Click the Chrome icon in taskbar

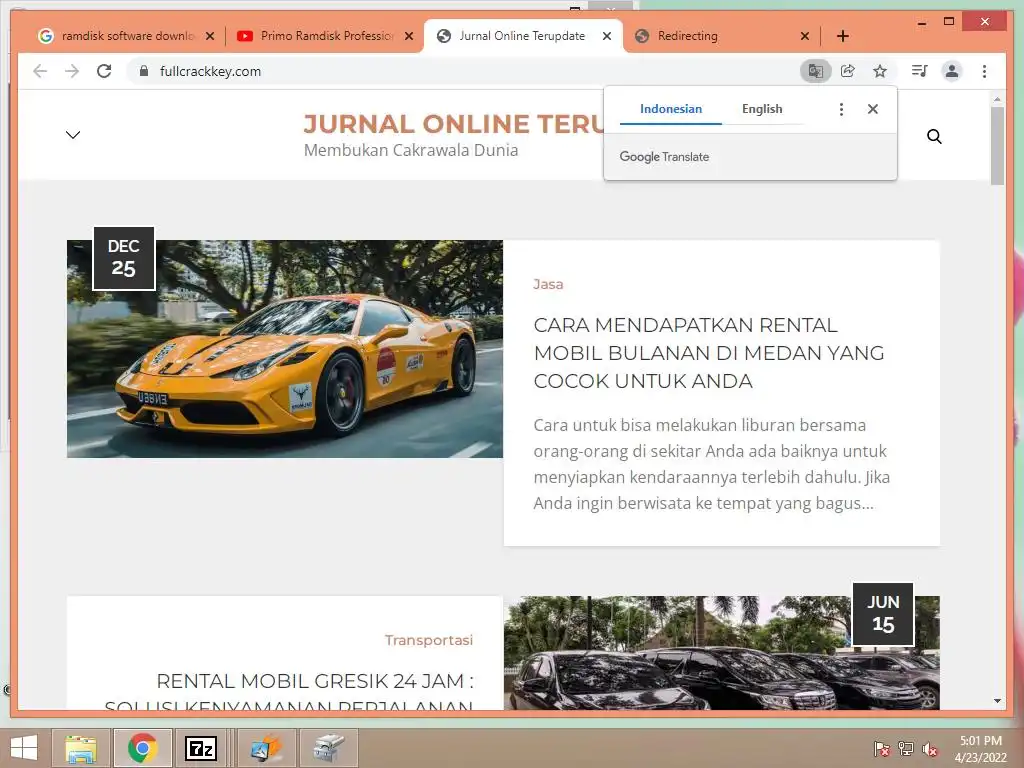tap(143, 748)
